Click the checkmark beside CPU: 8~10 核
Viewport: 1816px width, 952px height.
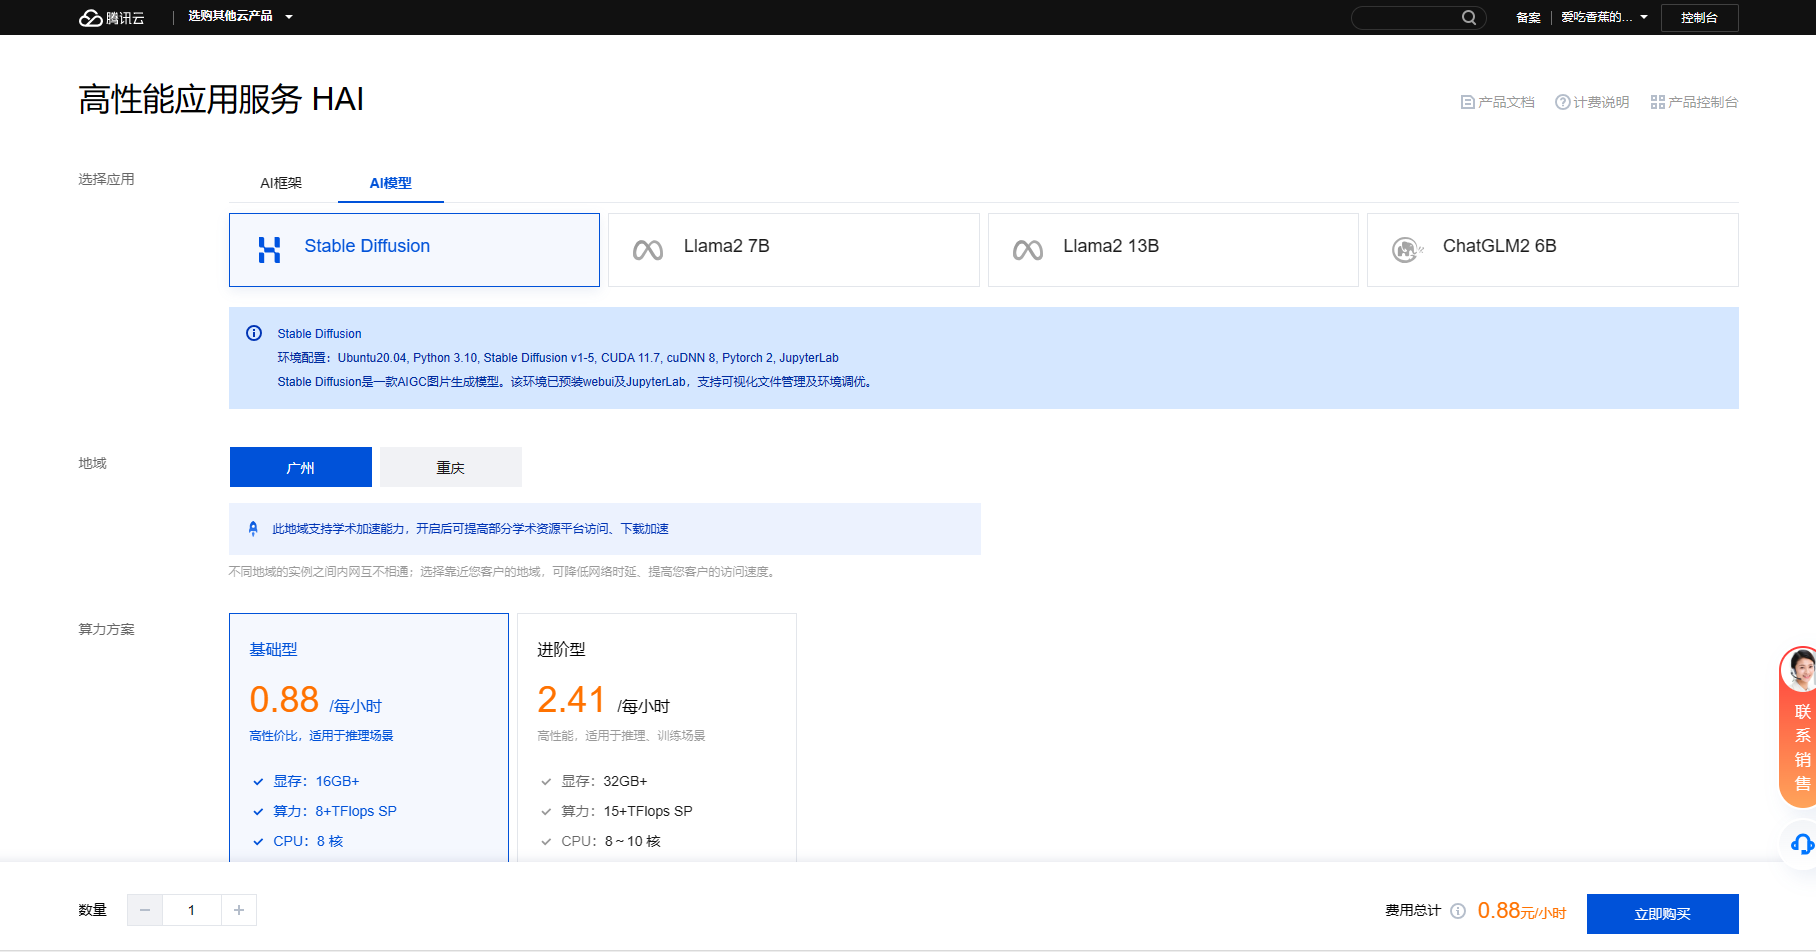point(546,842)
